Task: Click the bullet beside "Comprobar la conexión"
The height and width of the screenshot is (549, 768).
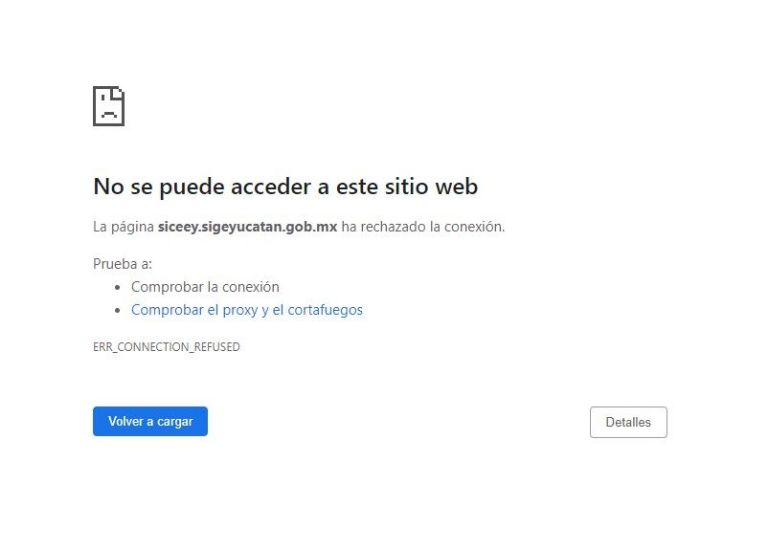Action: (119, 288)
